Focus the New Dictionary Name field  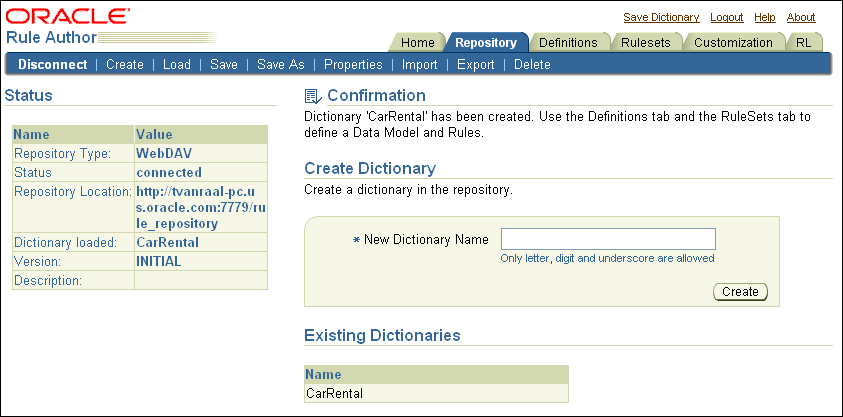[608, 239]
